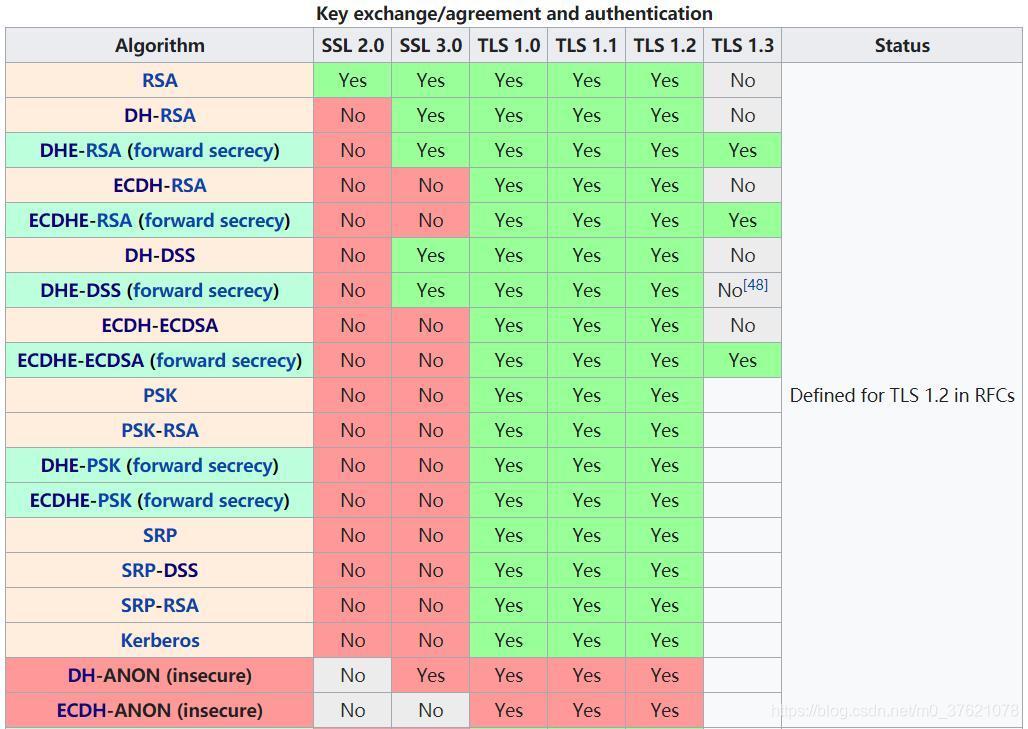
Task: Open the ECDH link in the ECDH-ANON row
Action: [81, 711]
